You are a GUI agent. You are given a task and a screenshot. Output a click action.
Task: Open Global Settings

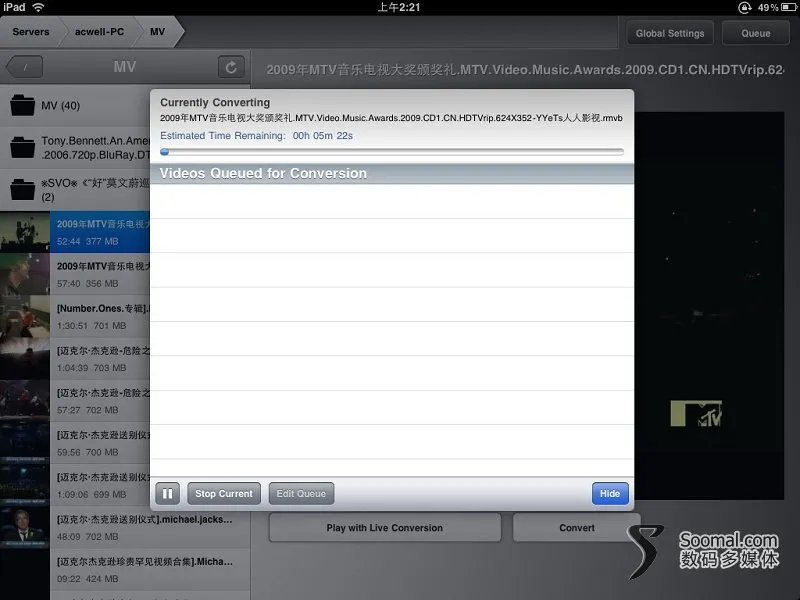pos(669,33)
